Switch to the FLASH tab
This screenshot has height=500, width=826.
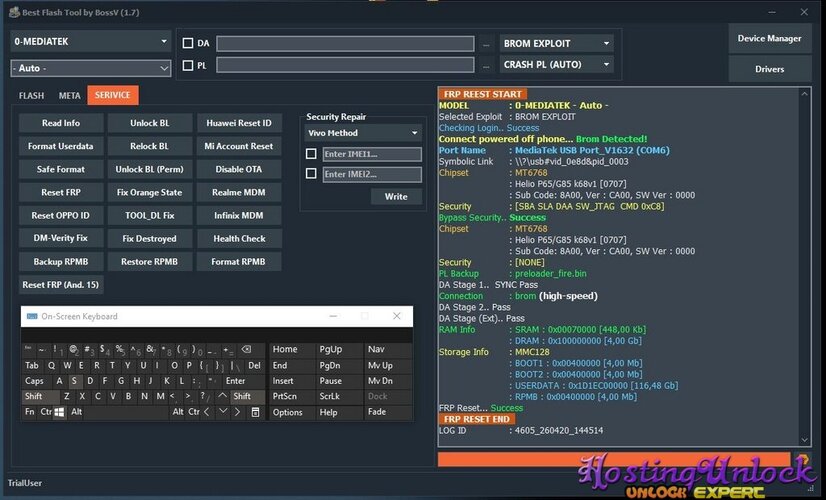pos(31,95)
